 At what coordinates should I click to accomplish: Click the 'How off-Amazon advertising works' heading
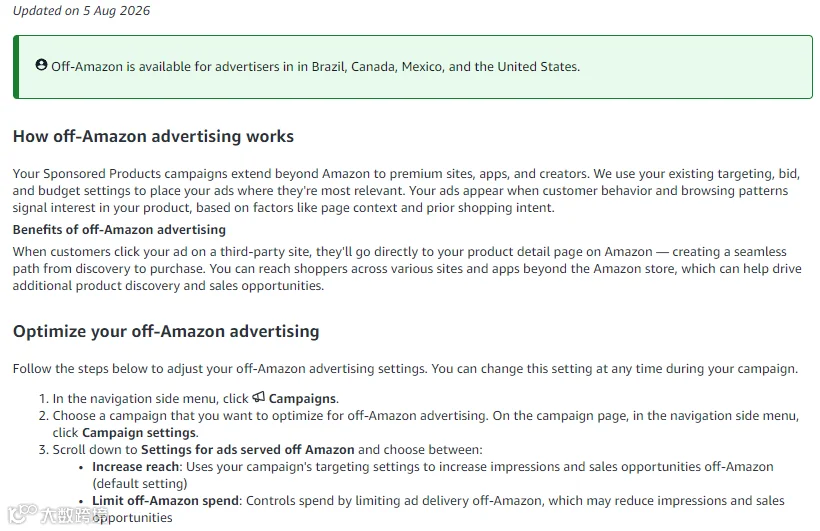pos(153,137)
